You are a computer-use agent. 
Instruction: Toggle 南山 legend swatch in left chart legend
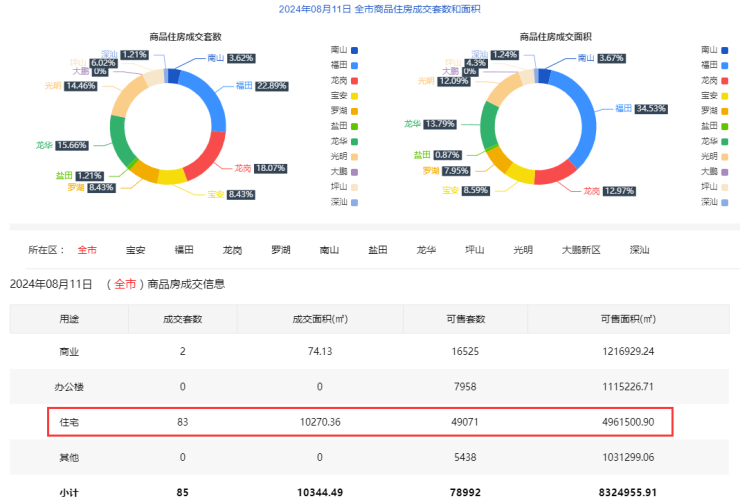pyautogui.click(x=354, y=49)
